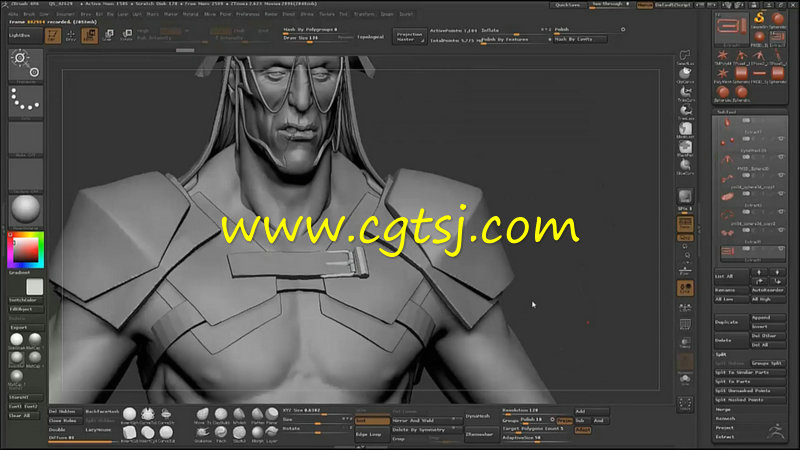Open the Transform menu
This screenshot has width=800, height=450.
click(x=364, y=14)
